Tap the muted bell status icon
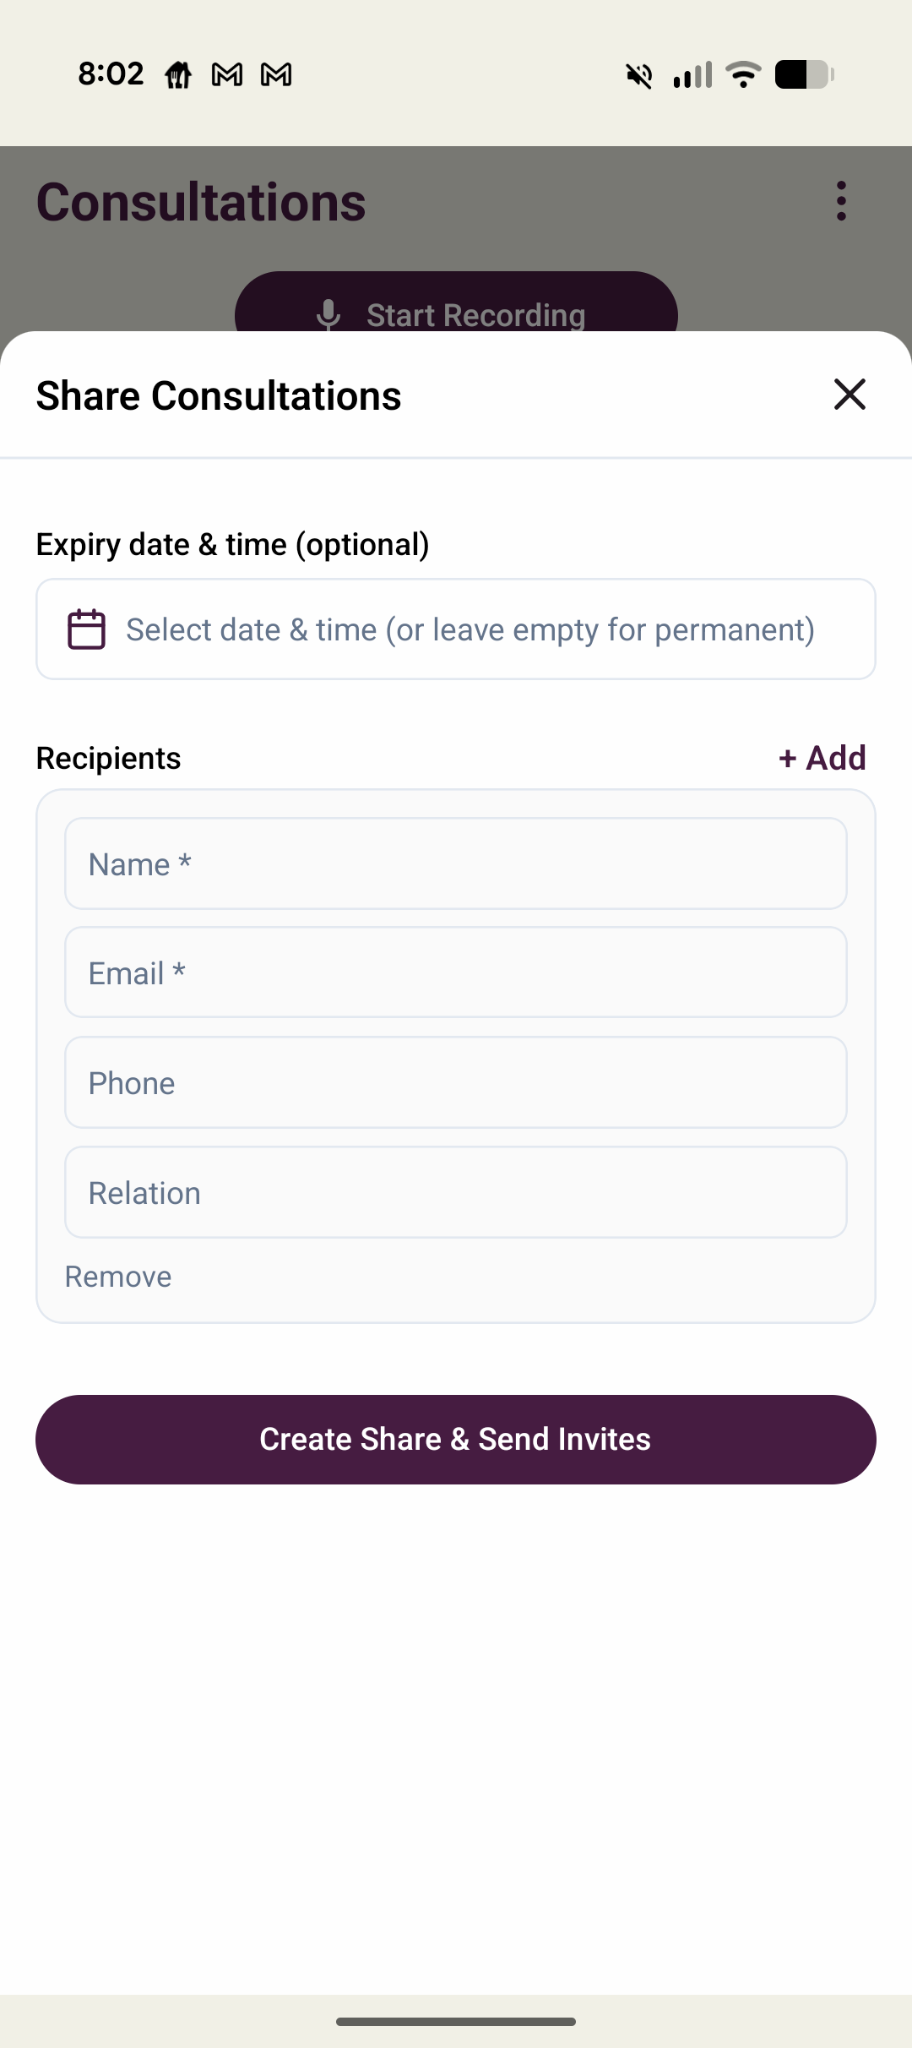The image size is (912, 2048). [639, 75]
